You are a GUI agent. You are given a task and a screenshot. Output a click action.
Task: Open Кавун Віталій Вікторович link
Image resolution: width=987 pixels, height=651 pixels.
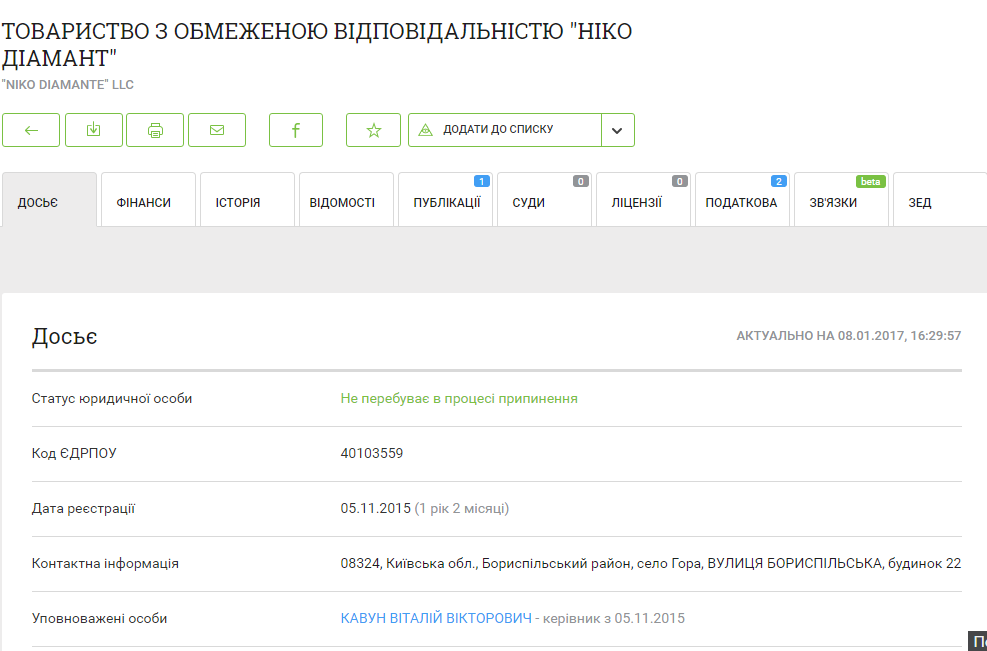click(x=436, y=618)
